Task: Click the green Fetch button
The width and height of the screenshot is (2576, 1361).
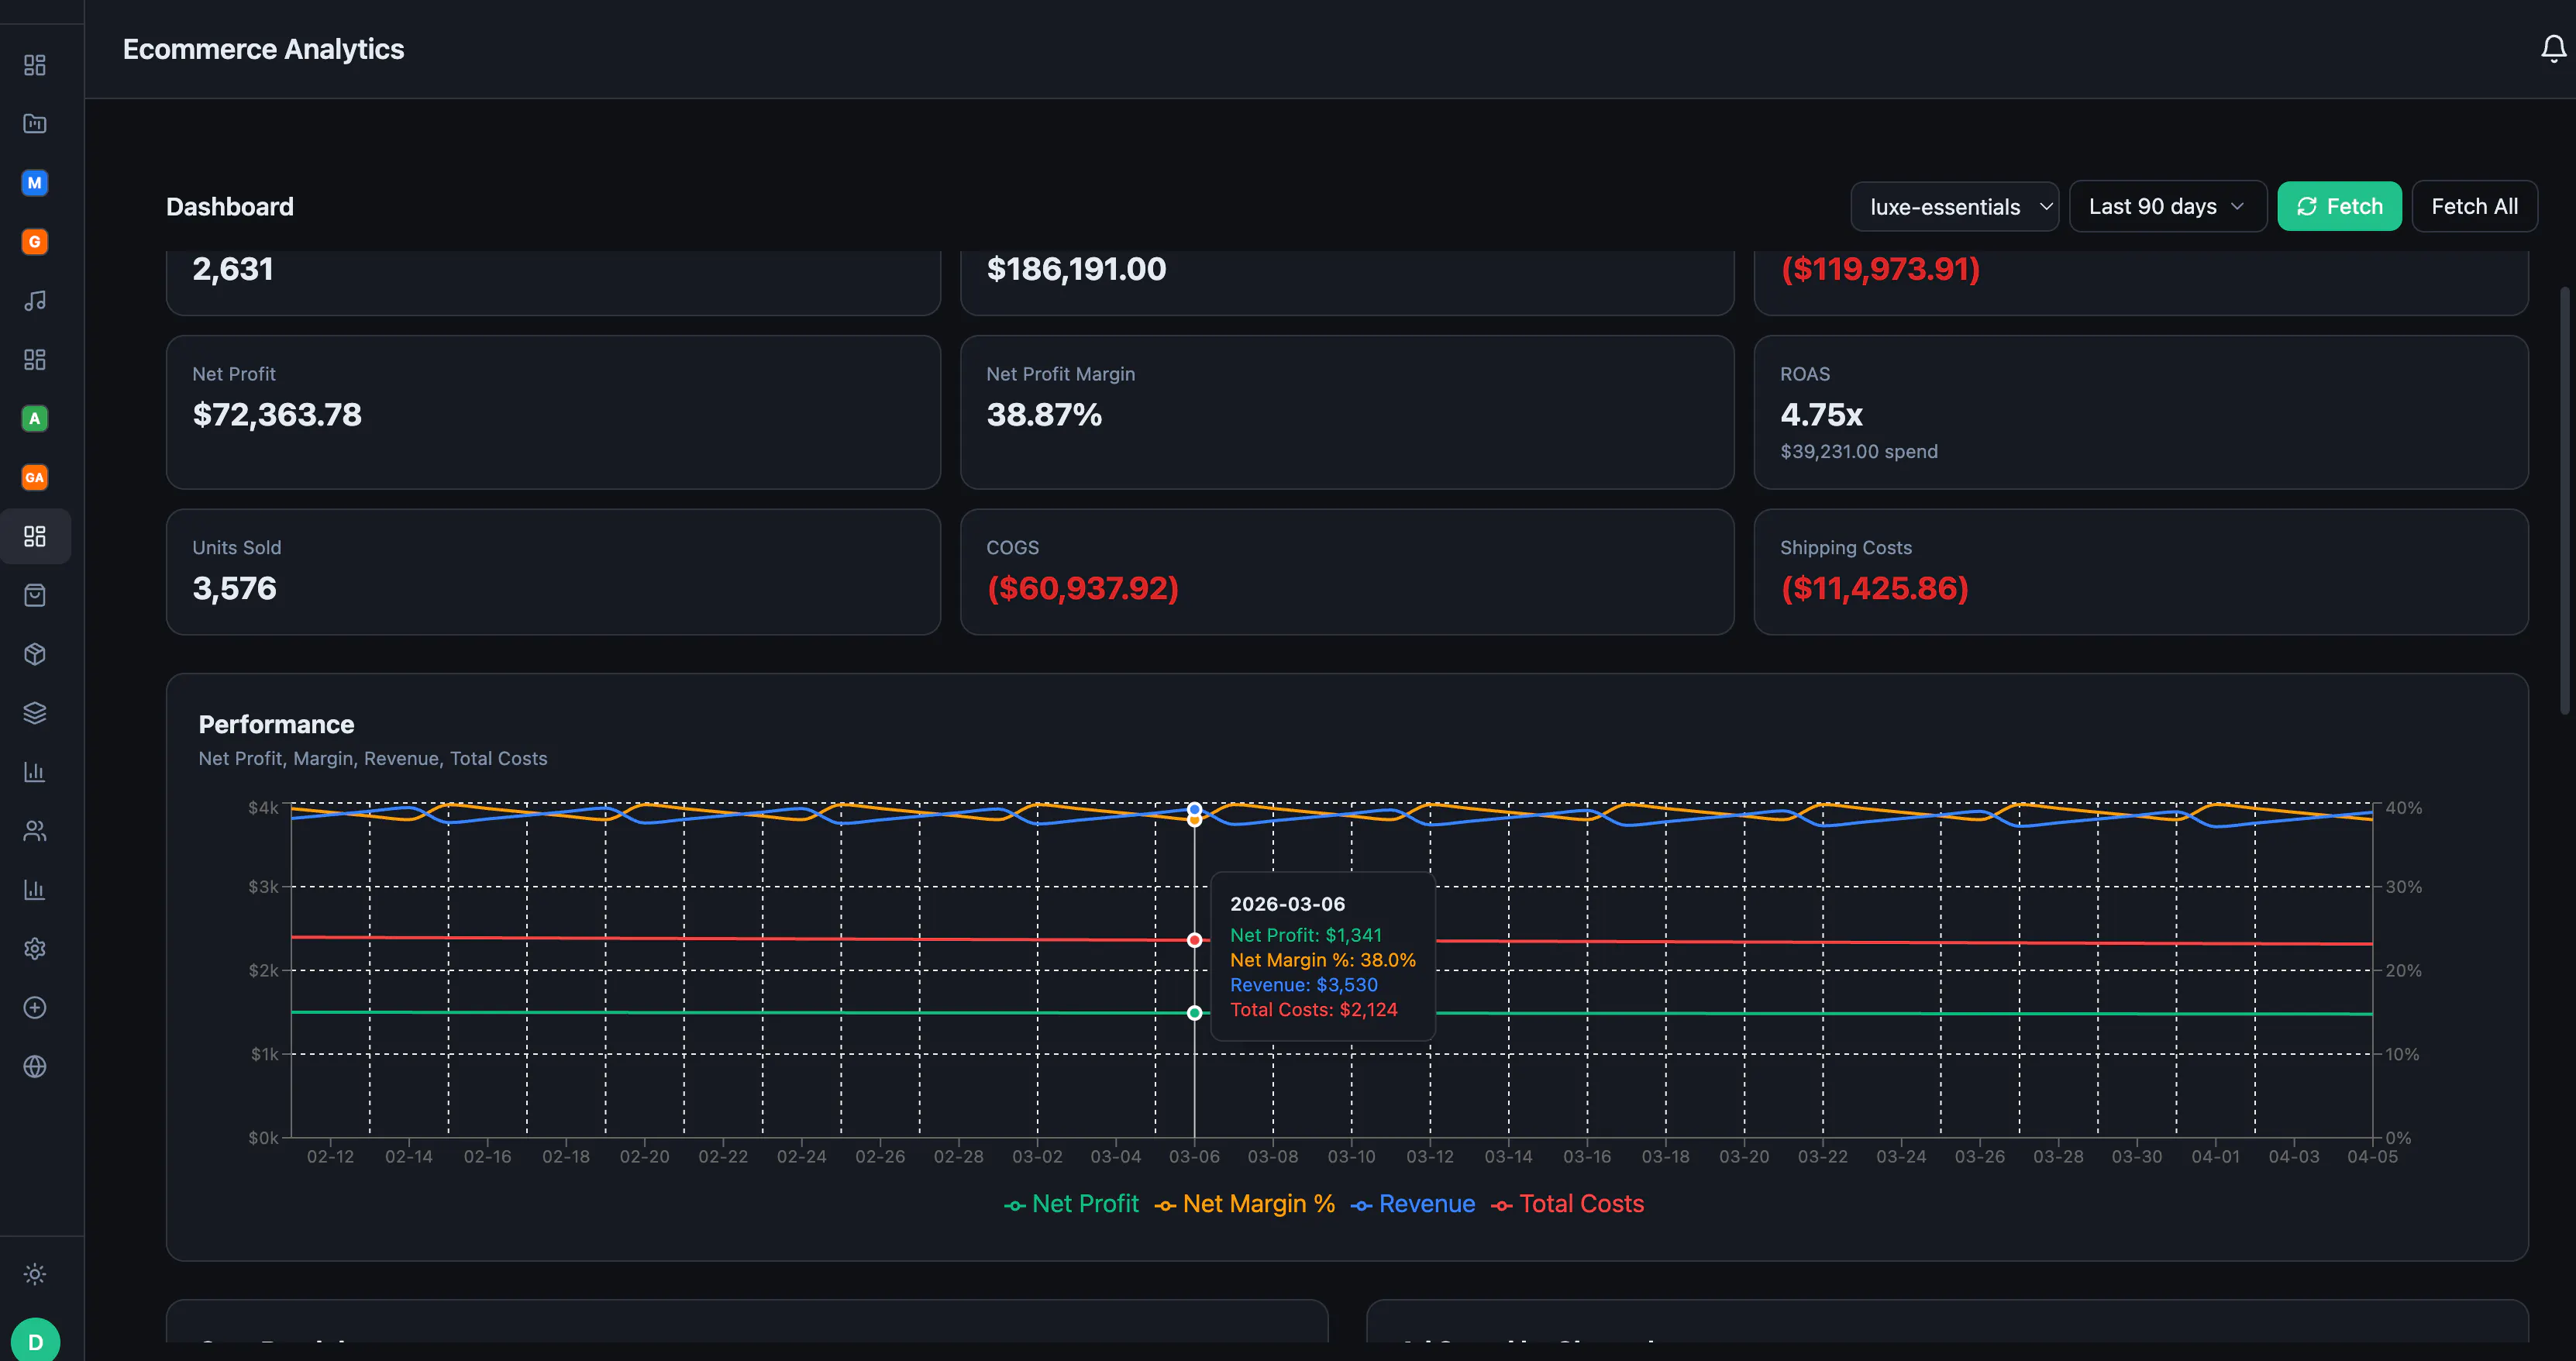Action: [x=2339, y=207]
